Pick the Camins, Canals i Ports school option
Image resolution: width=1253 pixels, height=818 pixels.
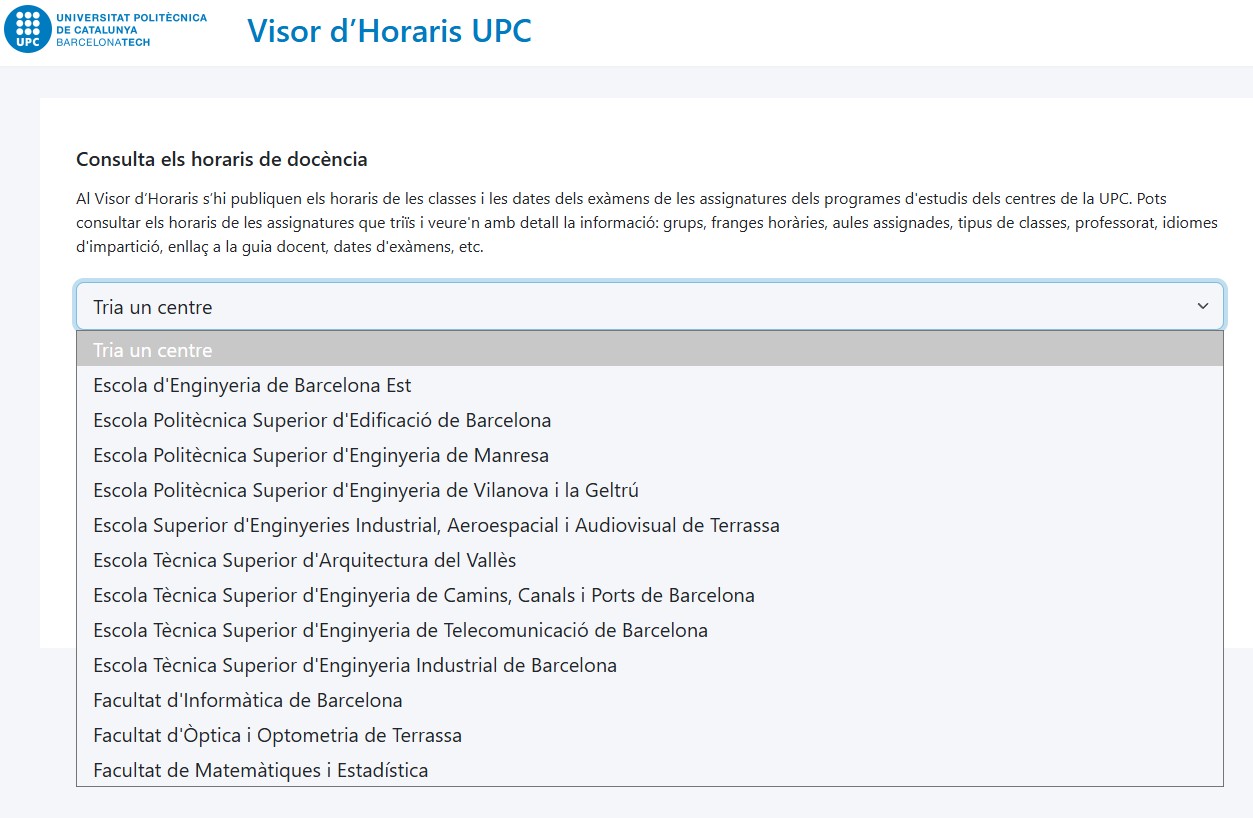click(422, 595)
